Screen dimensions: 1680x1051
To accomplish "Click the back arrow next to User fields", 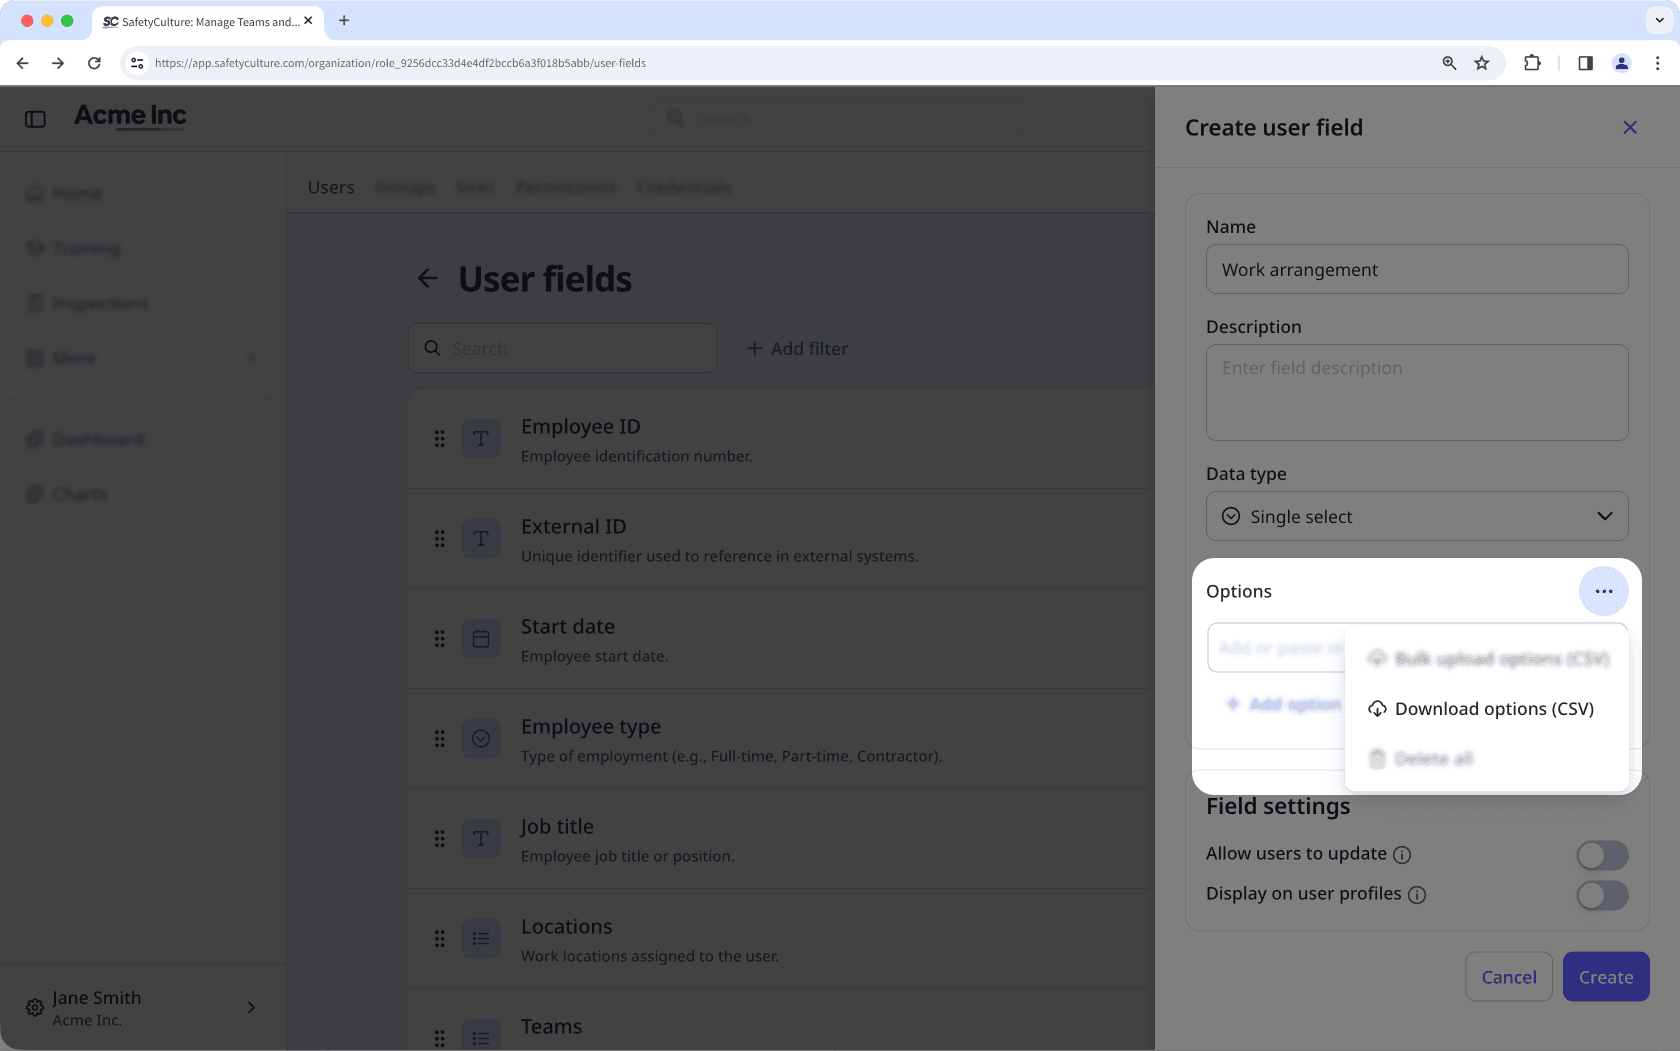I will 428,278.
